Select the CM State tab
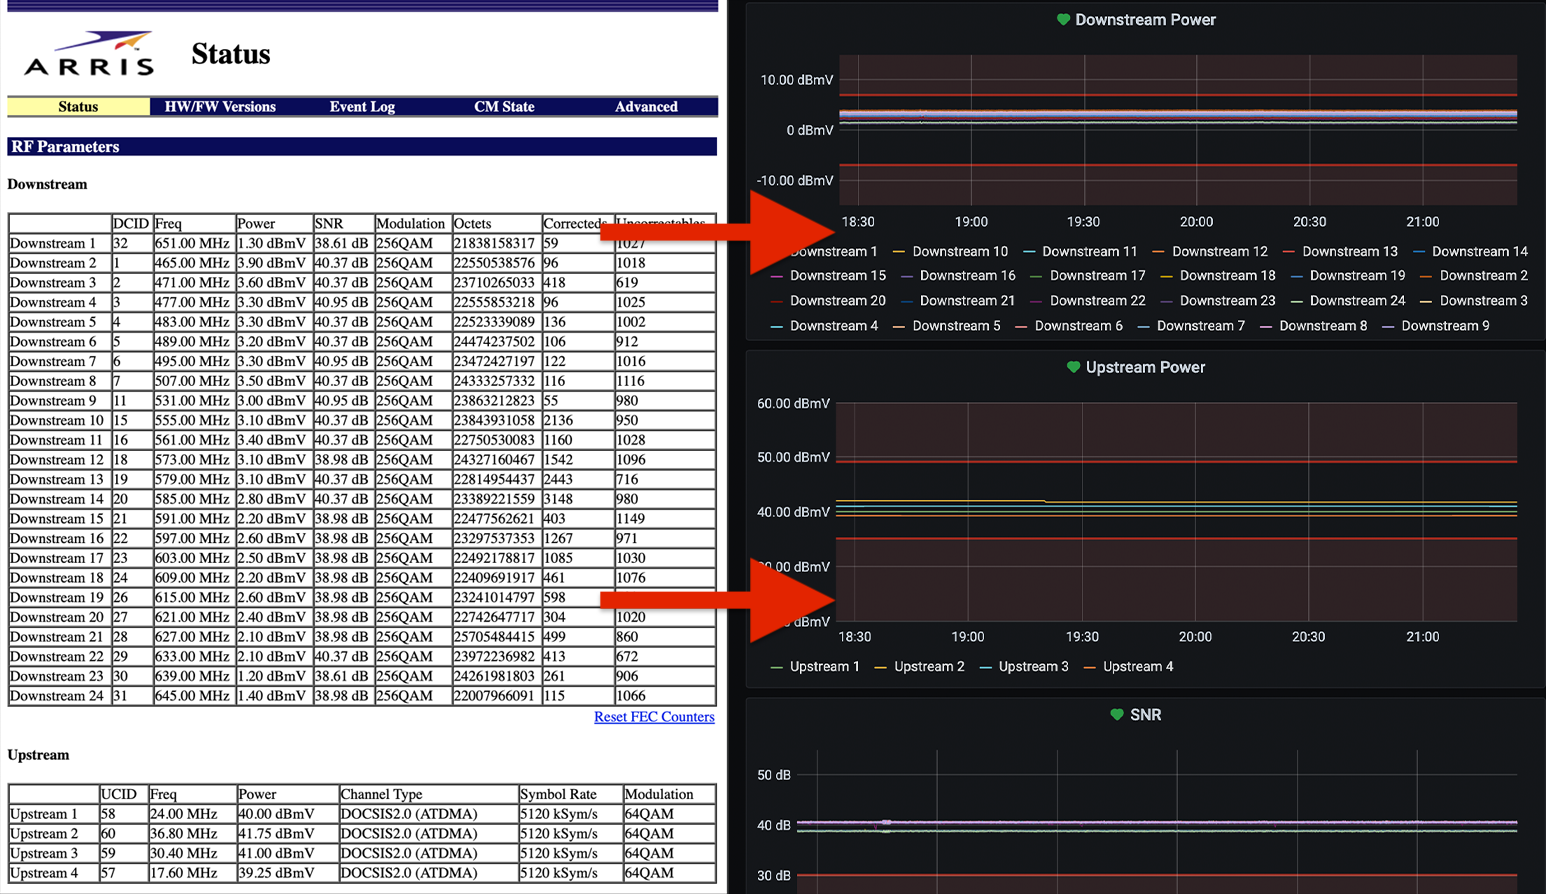1546x894 pixels. point(504,106)
